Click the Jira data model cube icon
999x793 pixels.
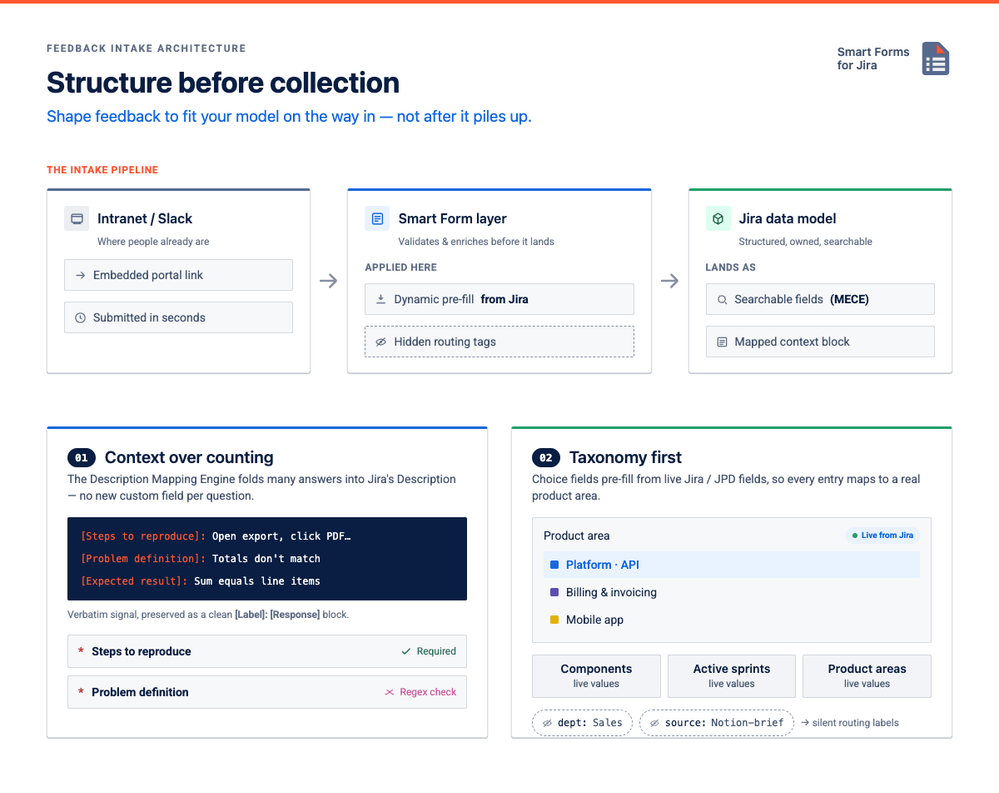(718, 218)
